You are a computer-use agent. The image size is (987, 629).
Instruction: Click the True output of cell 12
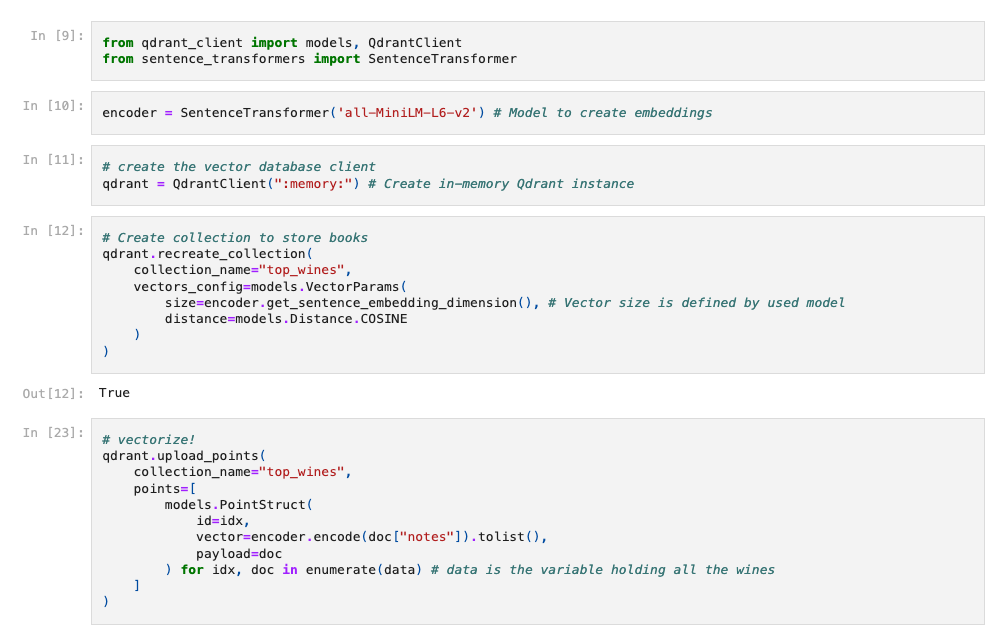[114, 393]
